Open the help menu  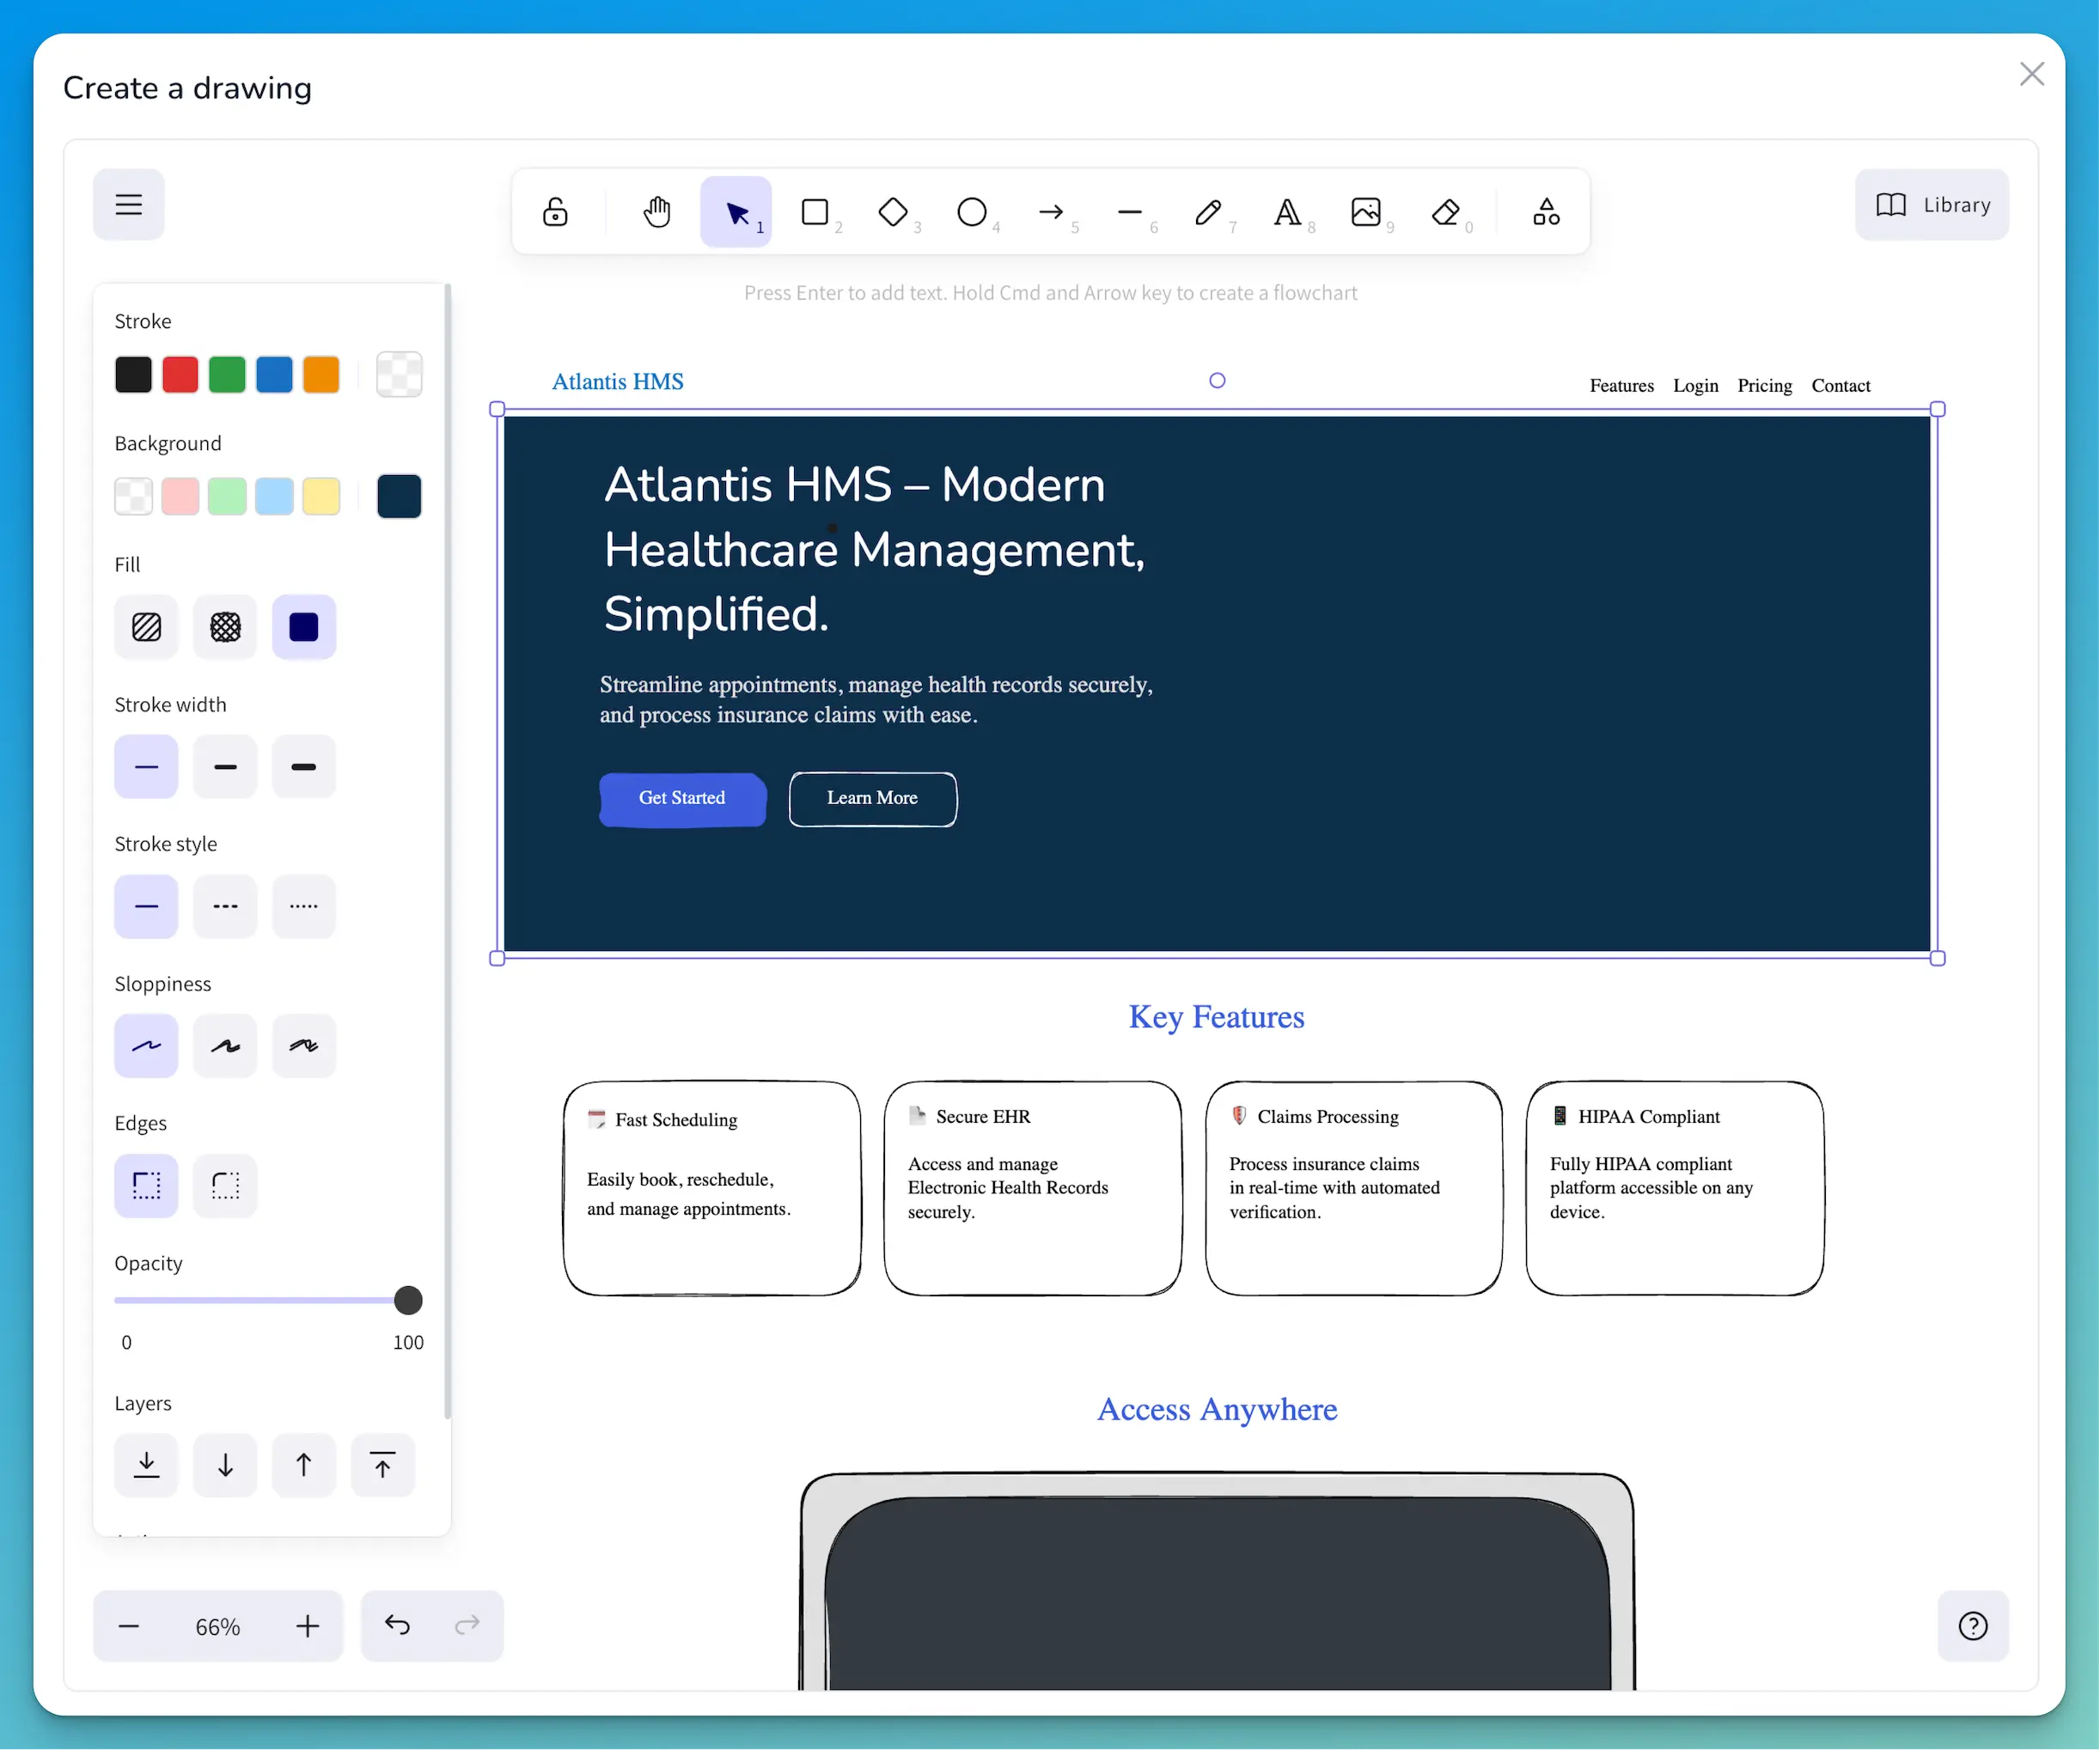(1973, 1626)
